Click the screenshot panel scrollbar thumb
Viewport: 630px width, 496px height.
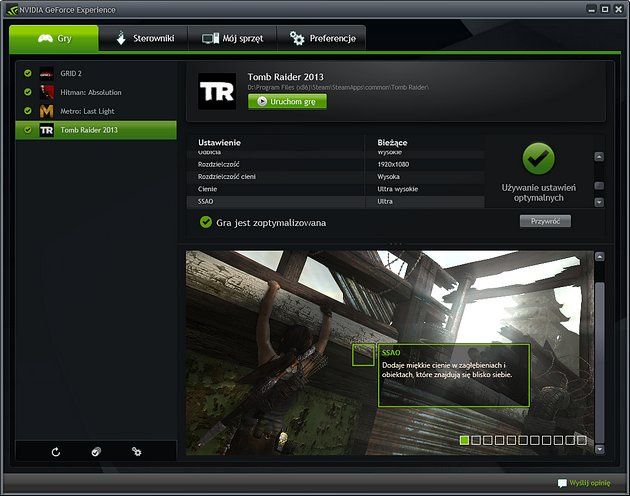point(599,363)
